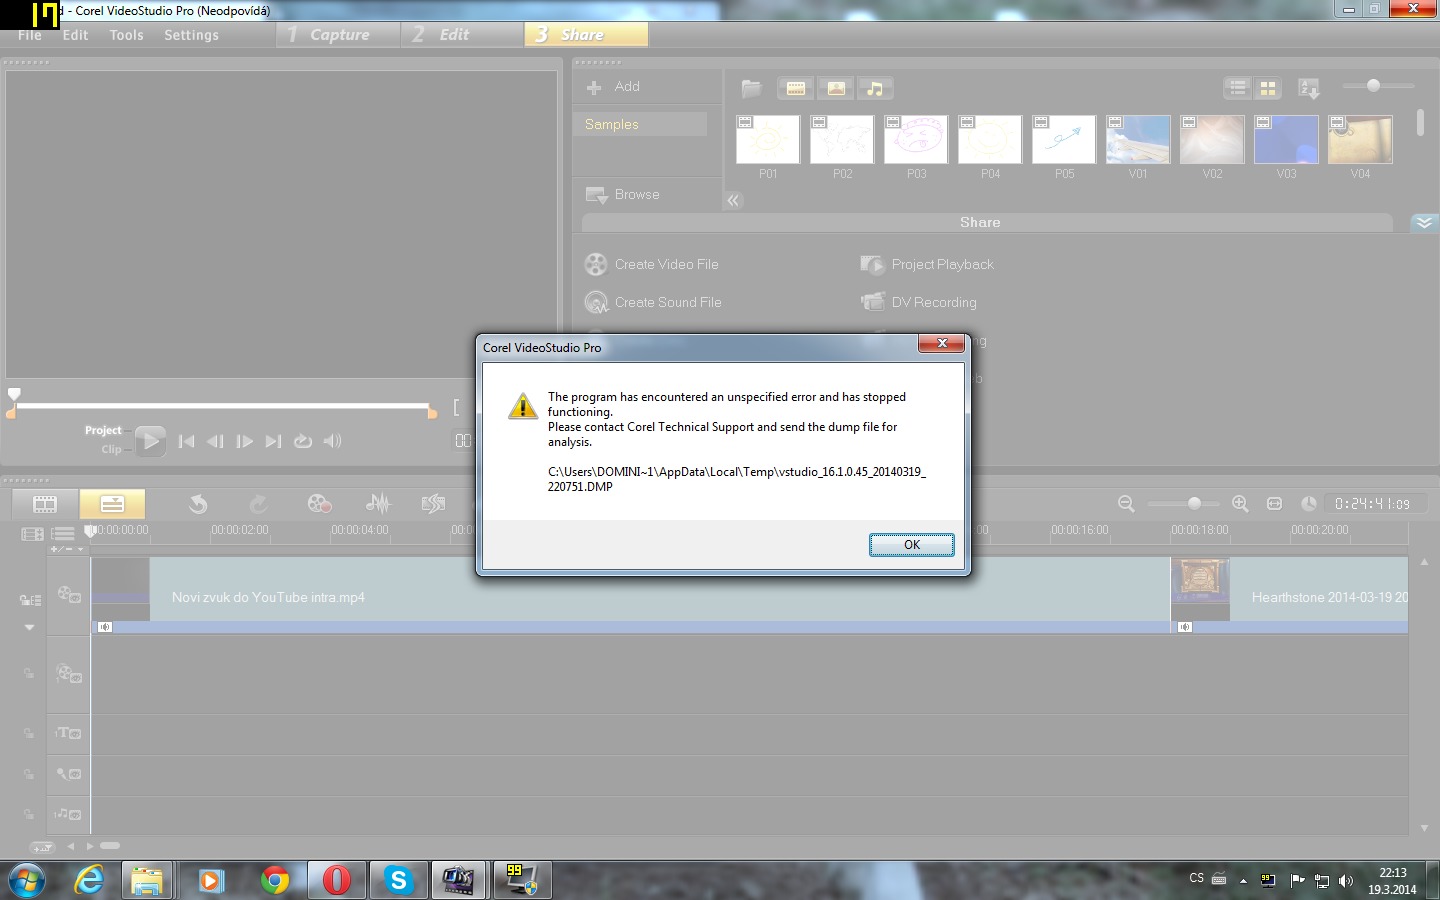Select the Share step tab
1440x900 pixels.
click(x=586, y=34)
